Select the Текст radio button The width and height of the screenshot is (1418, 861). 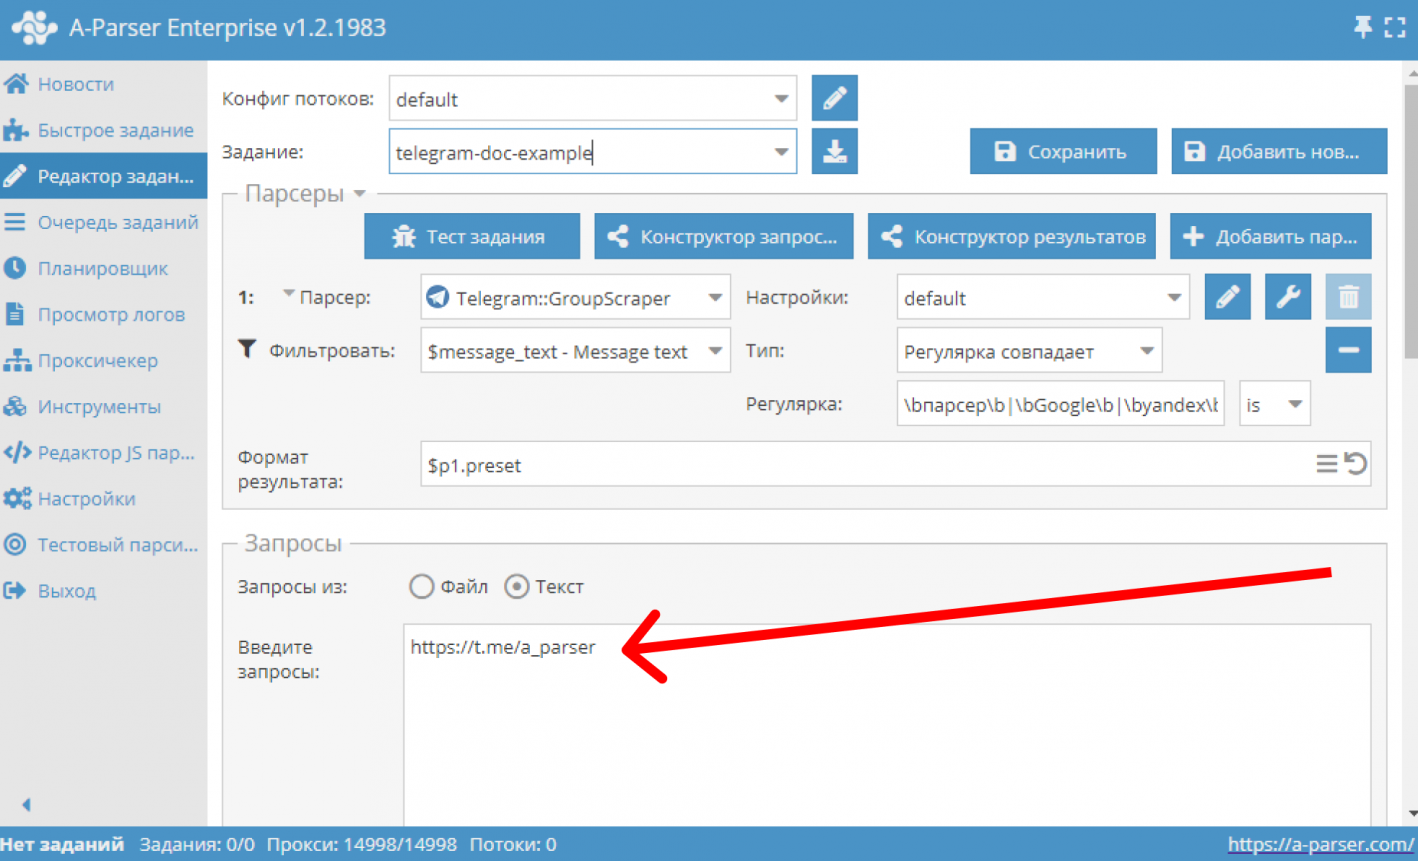(x=516, y=586)
